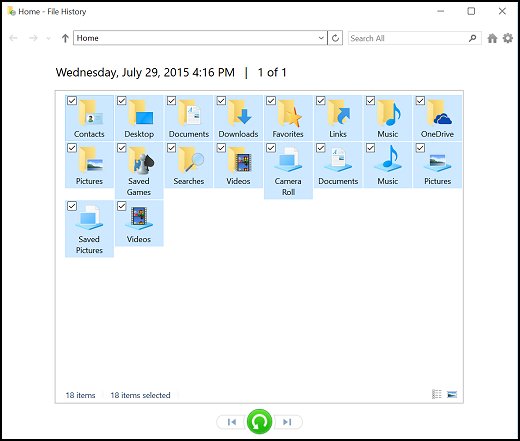Uncheck the Downloads folder checkbox
The image size is (520, 441).
[221, 100]
